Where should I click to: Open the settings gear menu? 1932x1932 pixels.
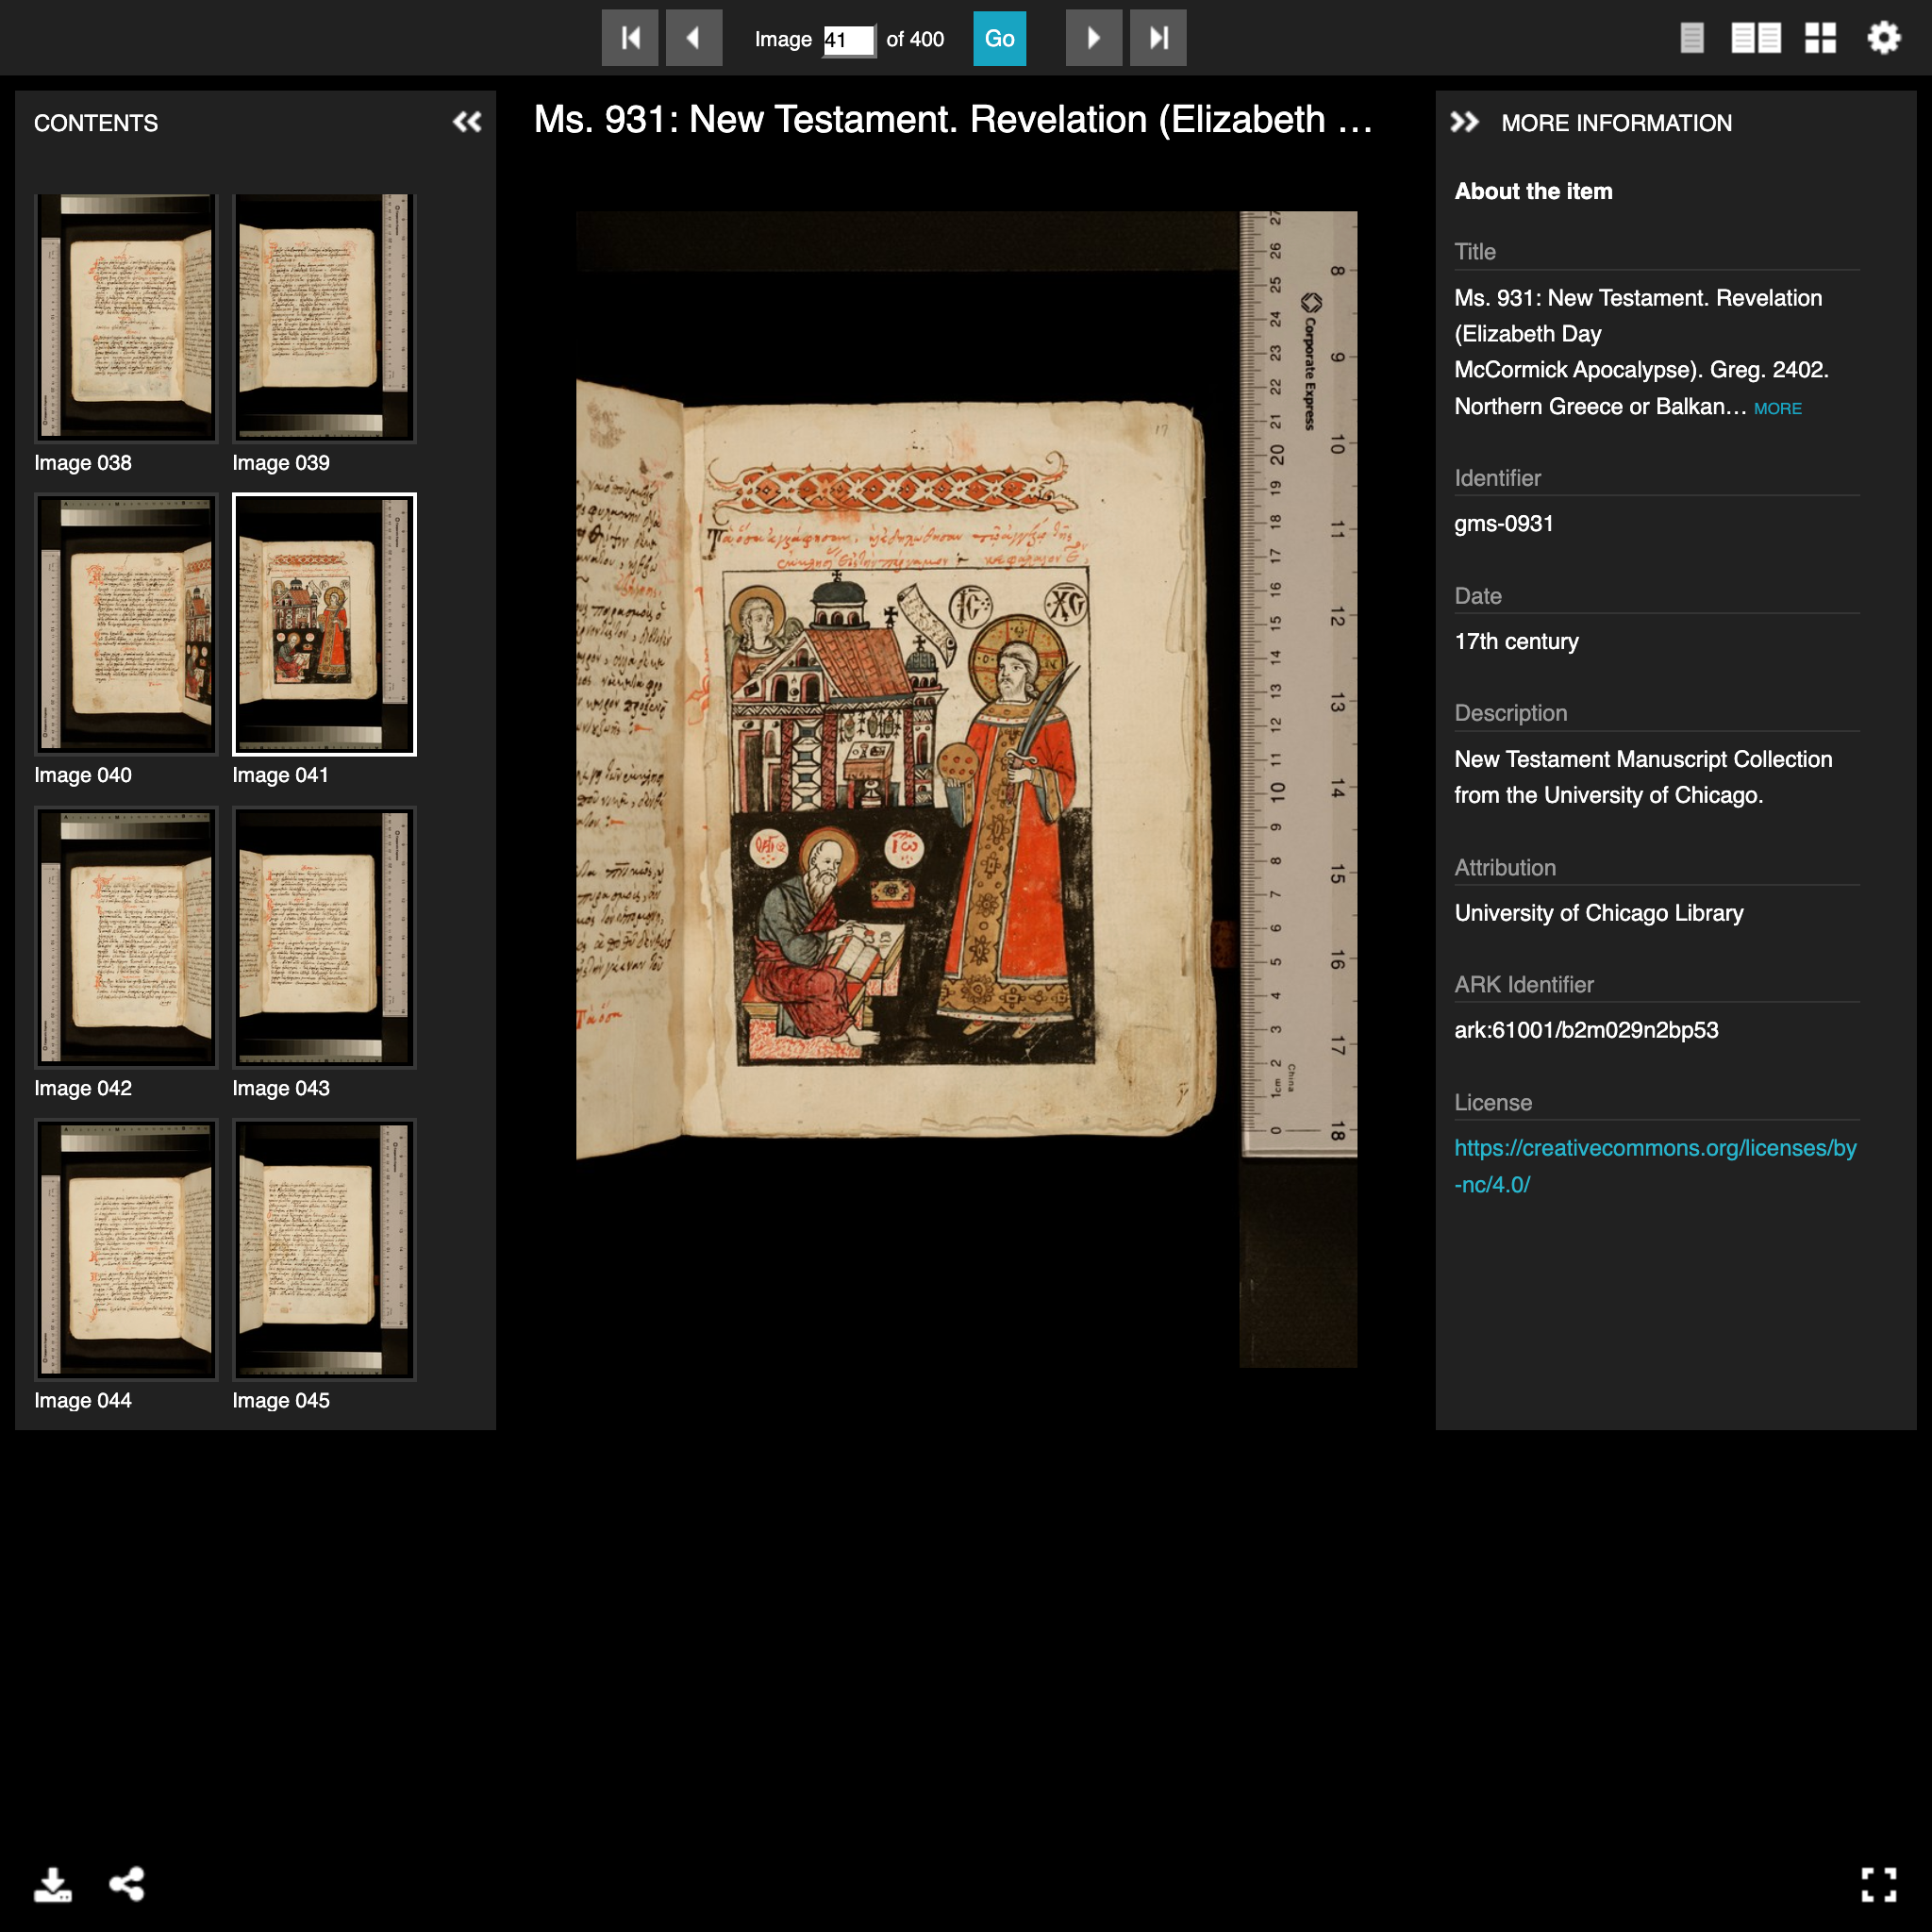1883,38
